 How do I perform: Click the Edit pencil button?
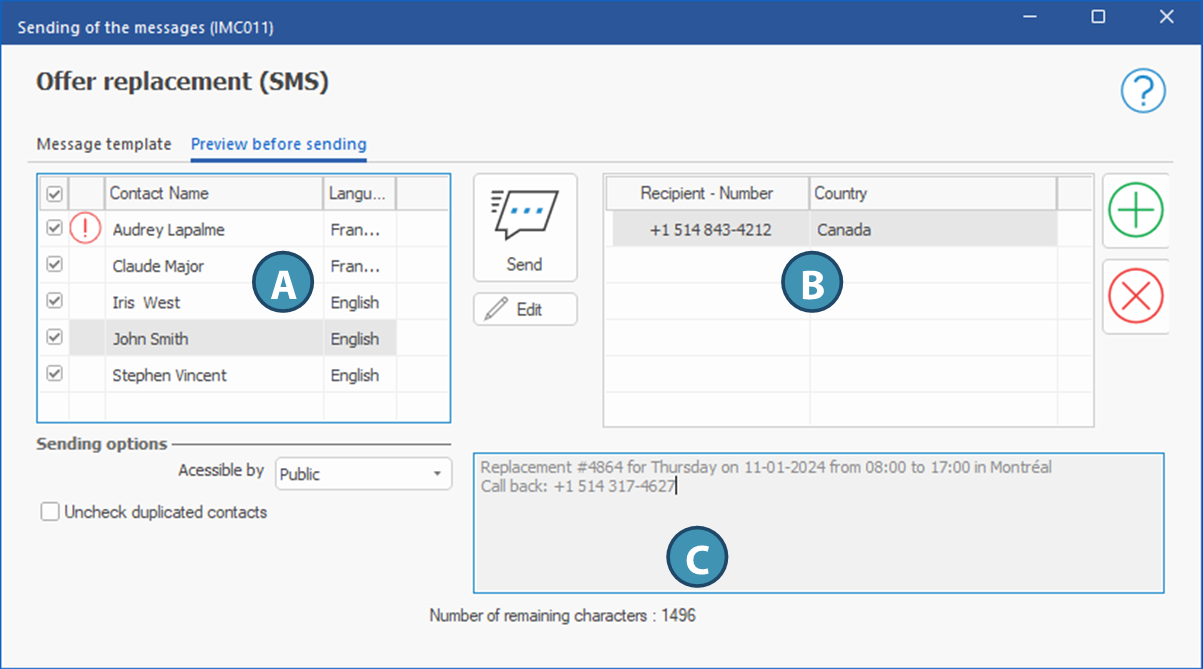(525, 309)
